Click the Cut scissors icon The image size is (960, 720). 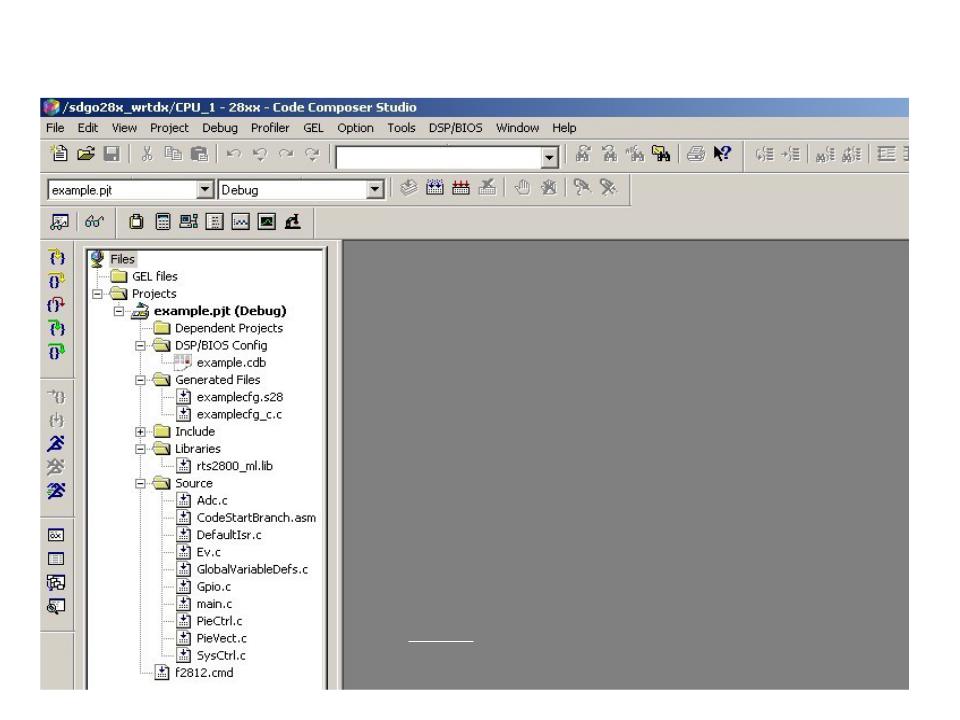pos(146,153)
